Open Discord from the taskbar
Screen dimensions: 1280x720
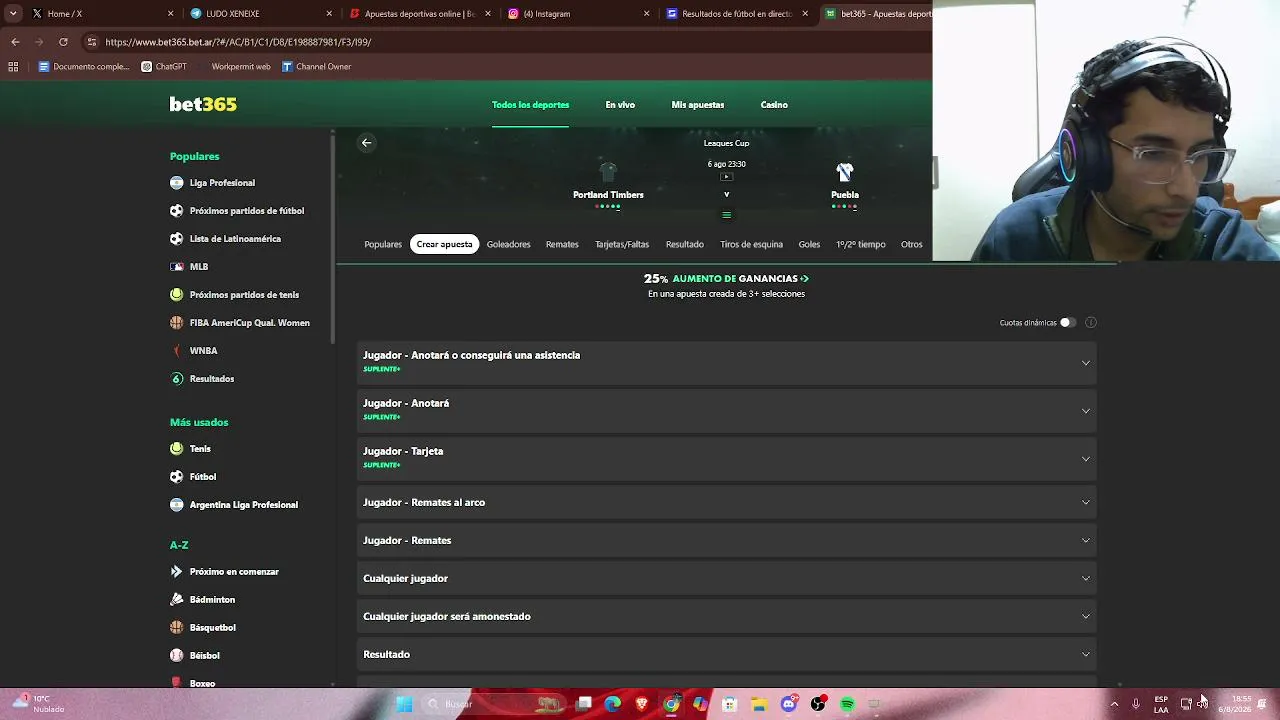(x=789, y=704)
